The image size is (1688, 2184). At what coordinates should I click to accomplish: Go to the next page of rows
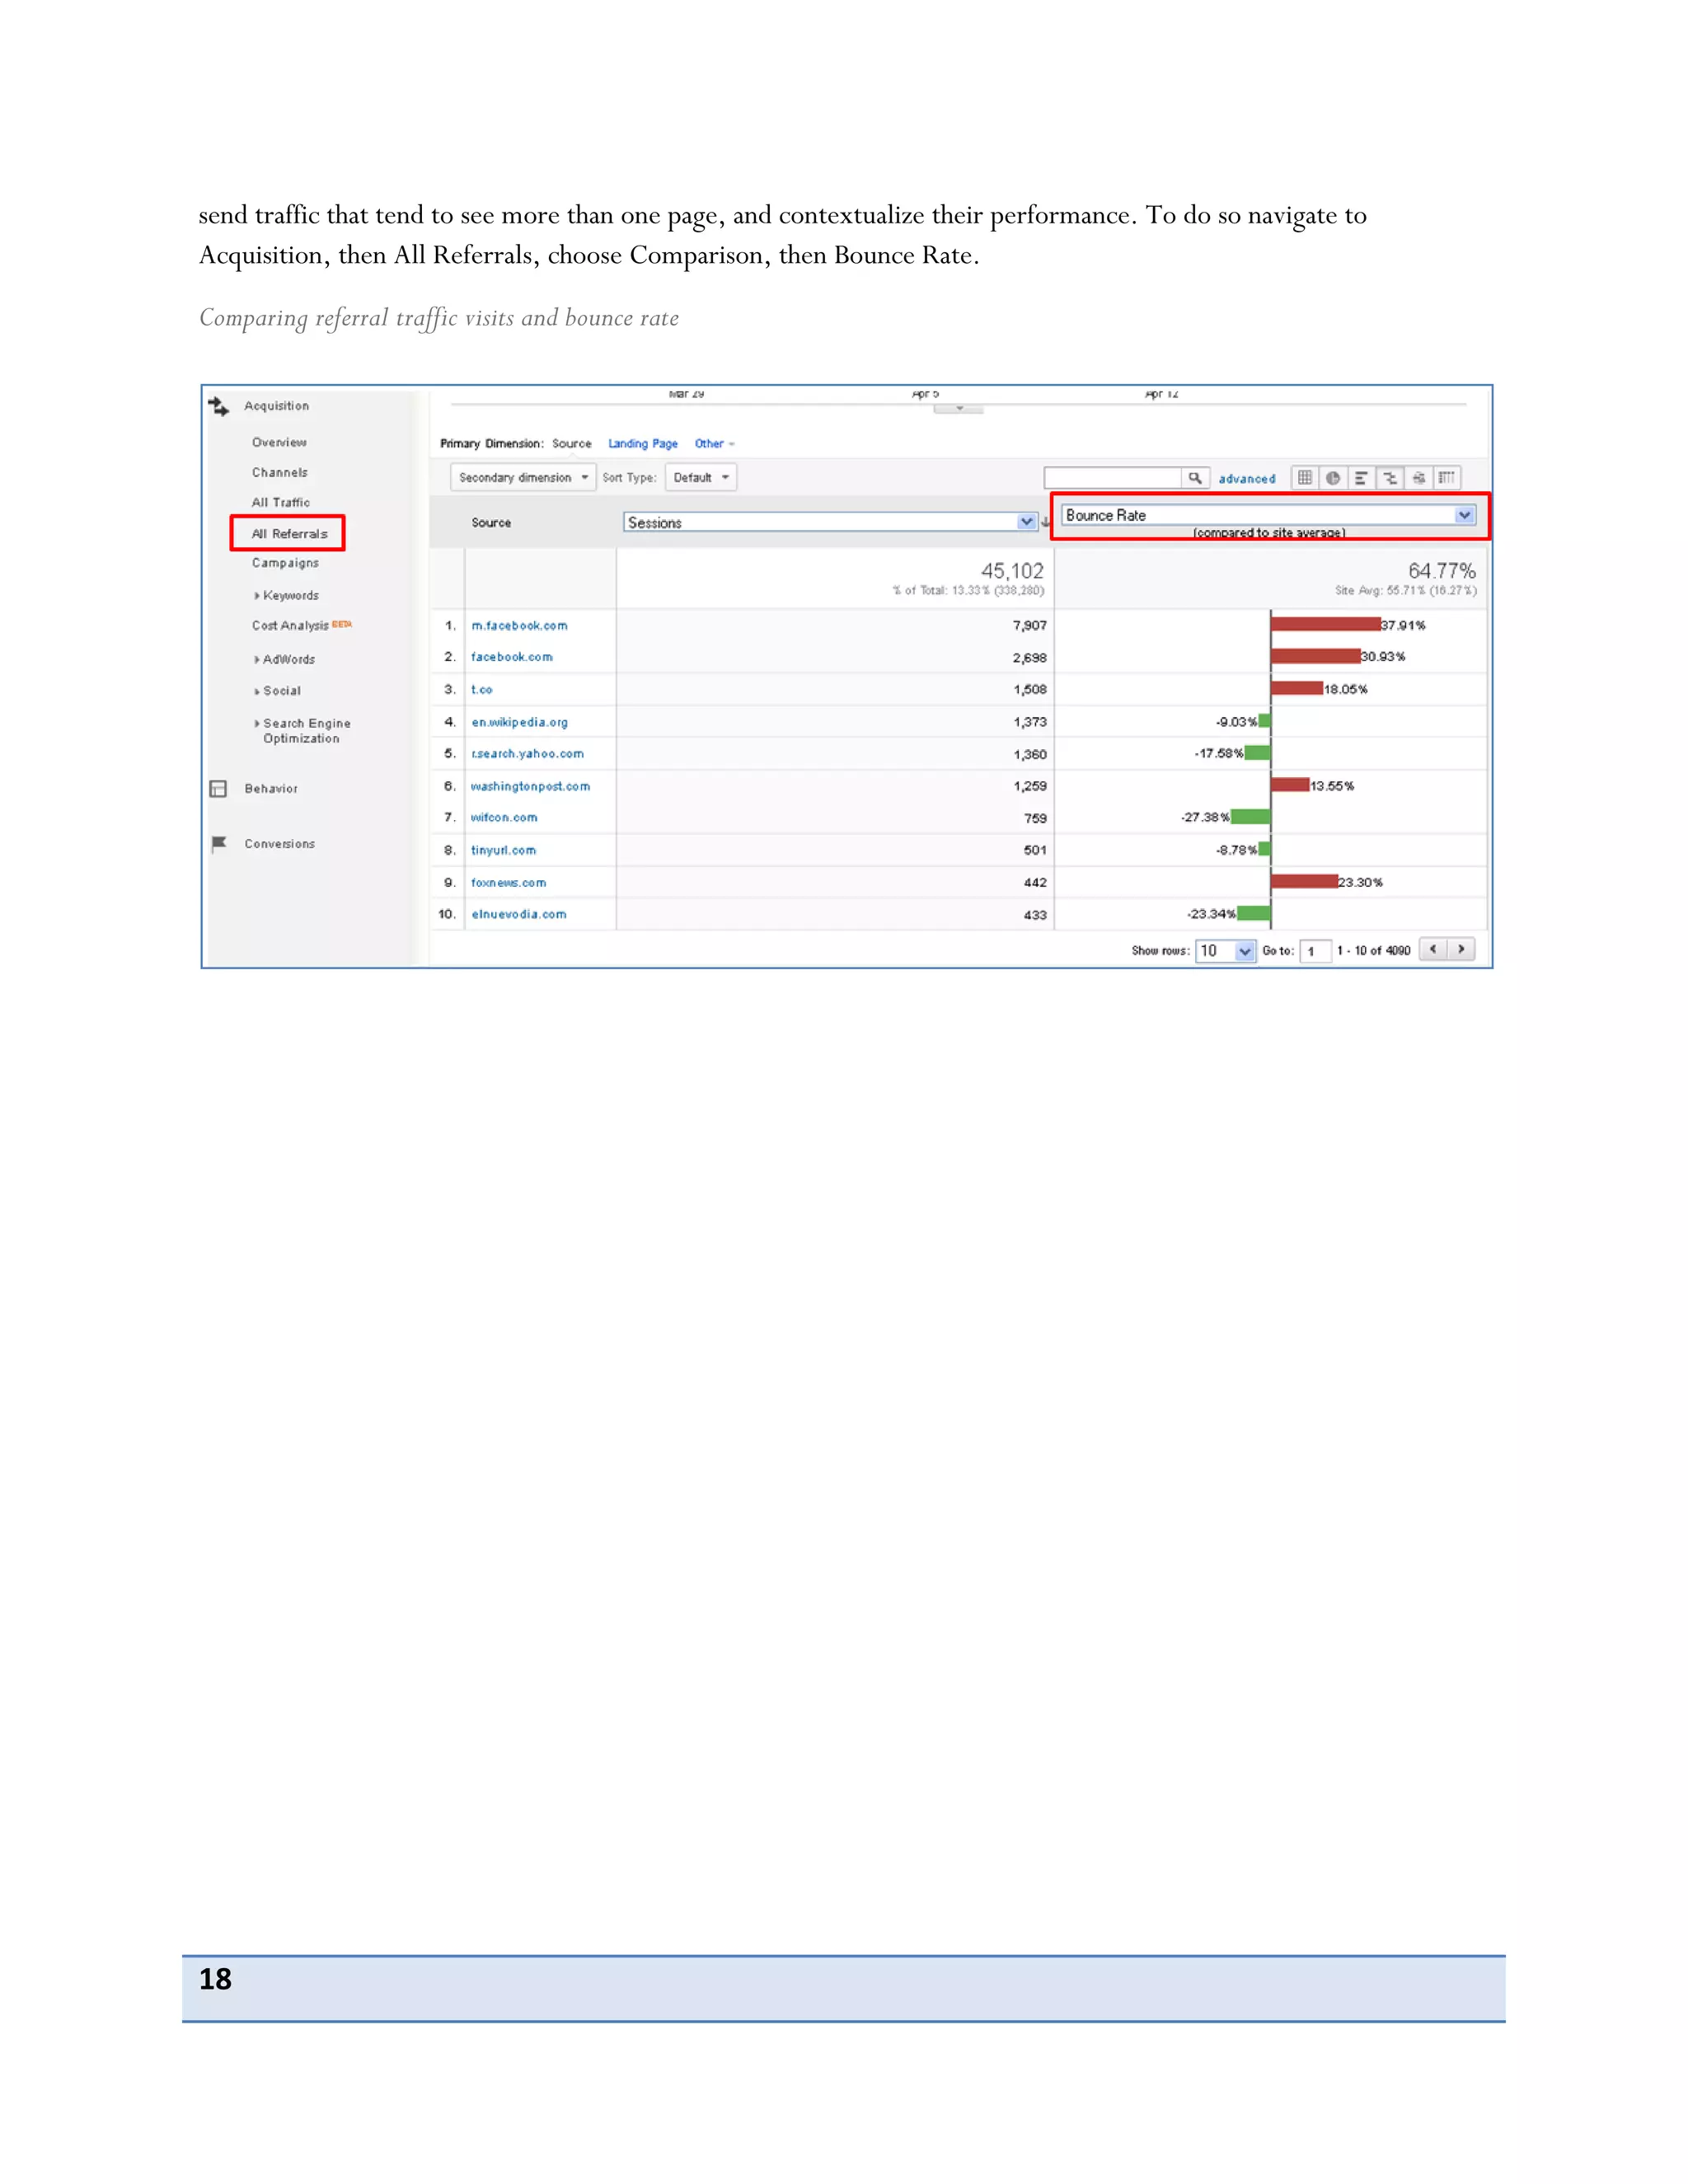1461,949
